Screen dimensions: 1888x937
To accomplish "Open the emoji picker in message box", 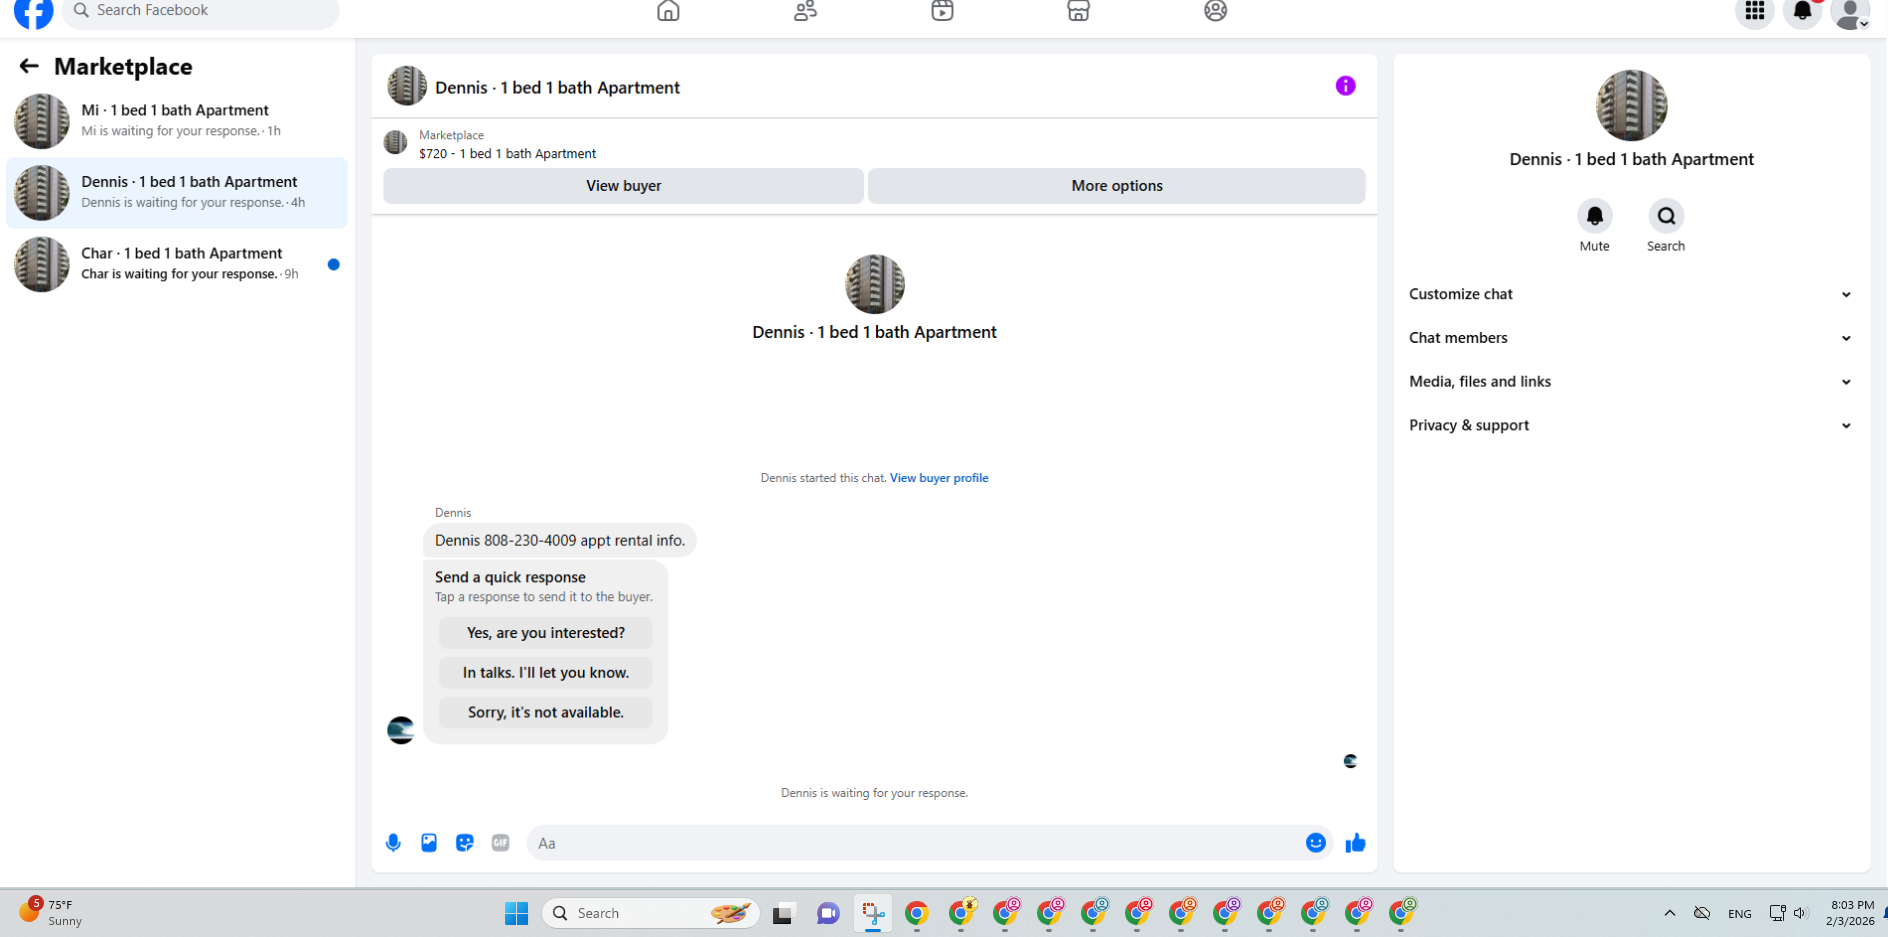I will [x=1316, y=843].
